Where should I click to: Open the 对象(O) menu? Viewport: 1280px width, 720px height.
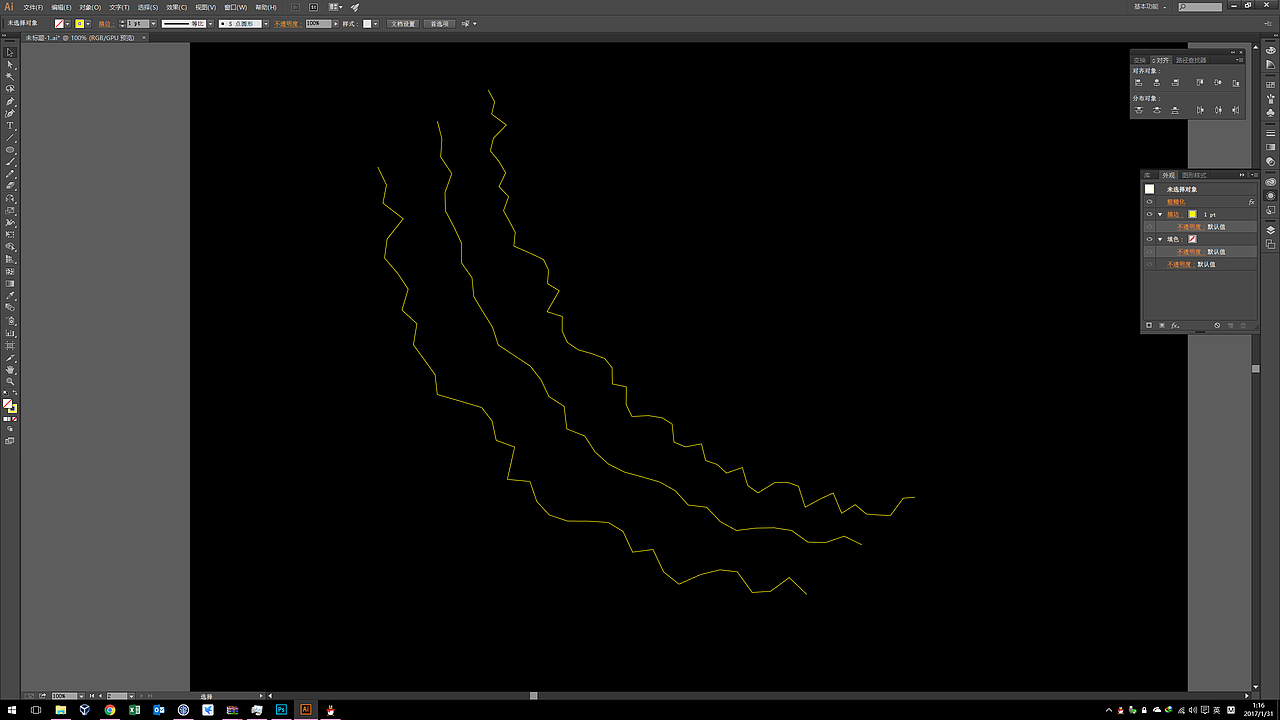90,7
